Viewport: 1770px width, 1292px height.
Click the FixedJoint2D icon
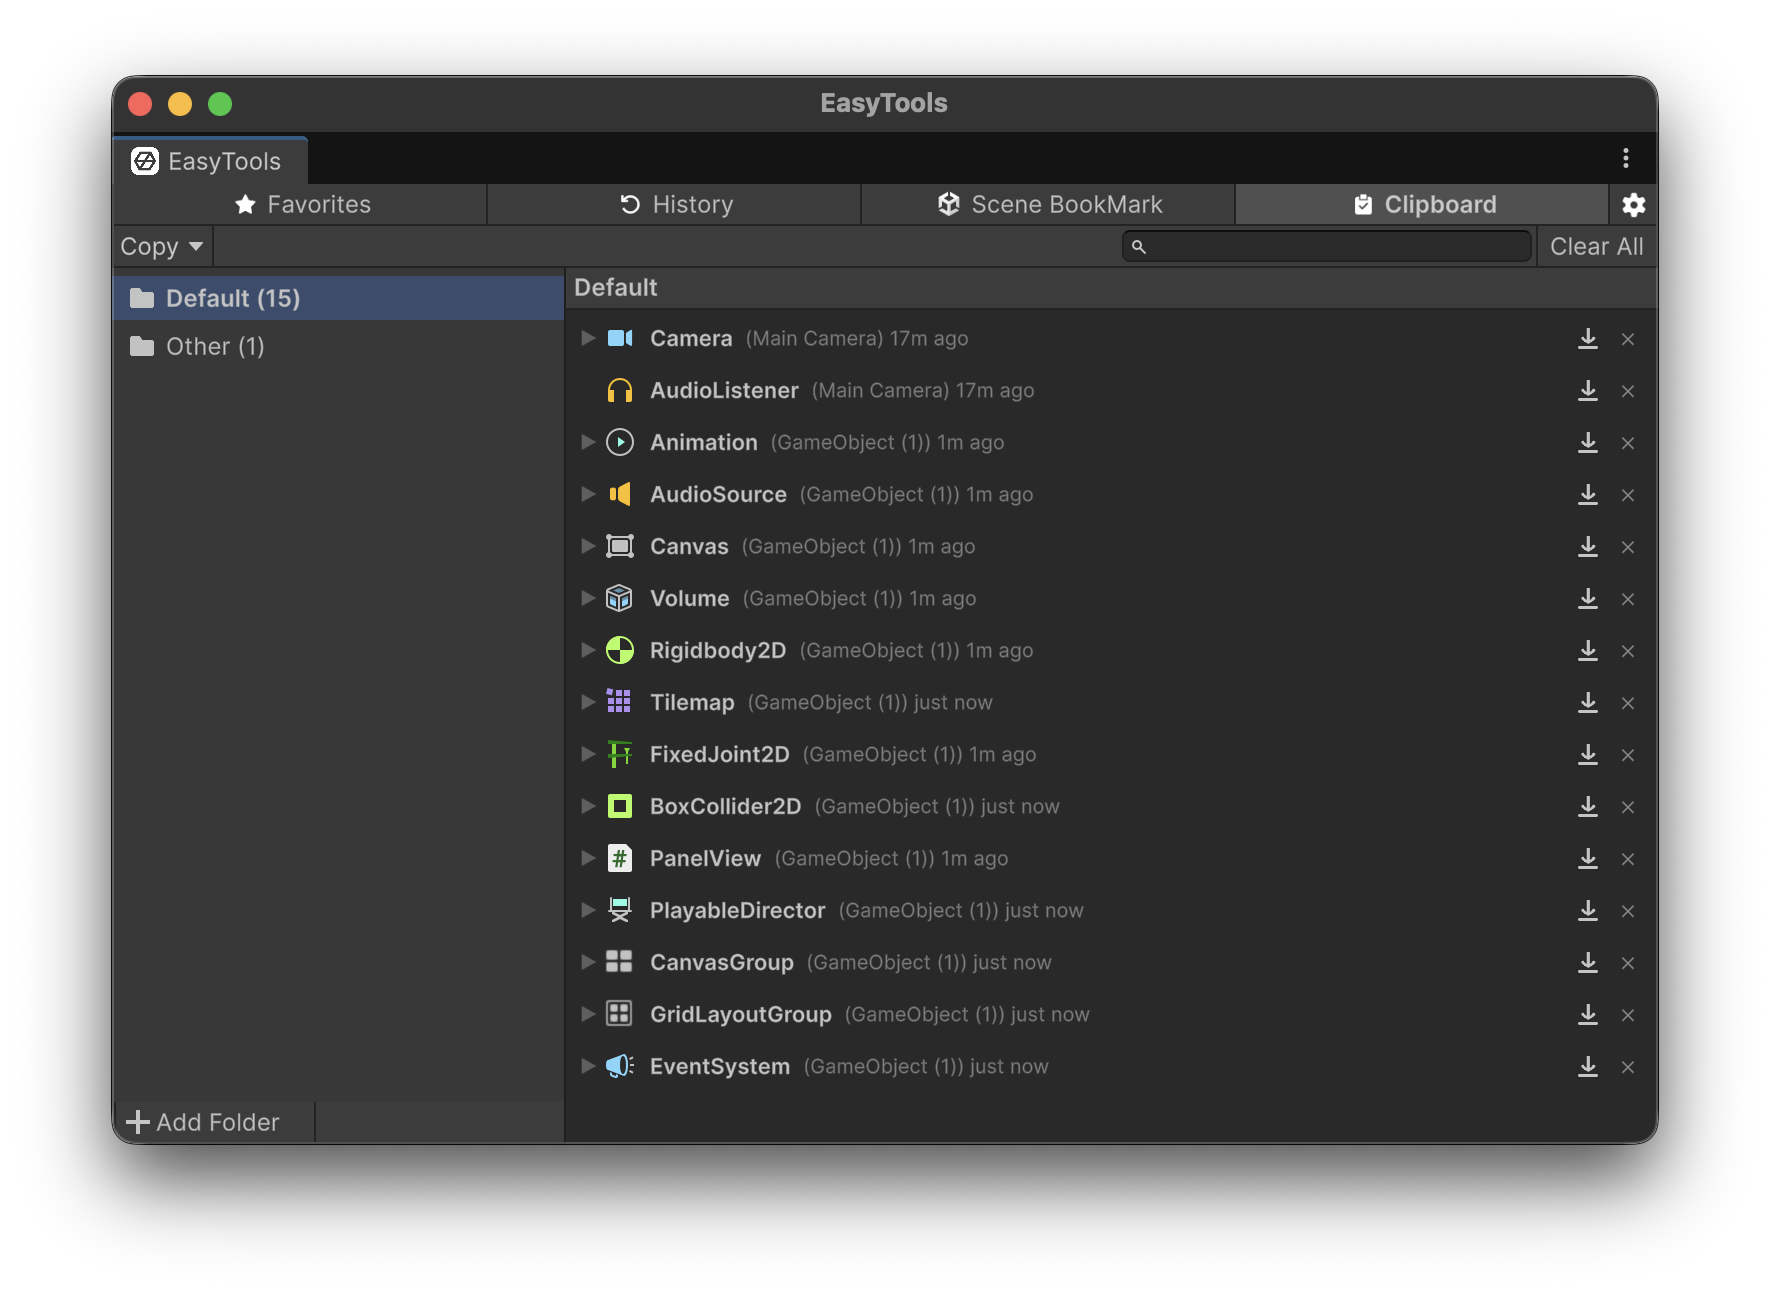tap(620, 754)
